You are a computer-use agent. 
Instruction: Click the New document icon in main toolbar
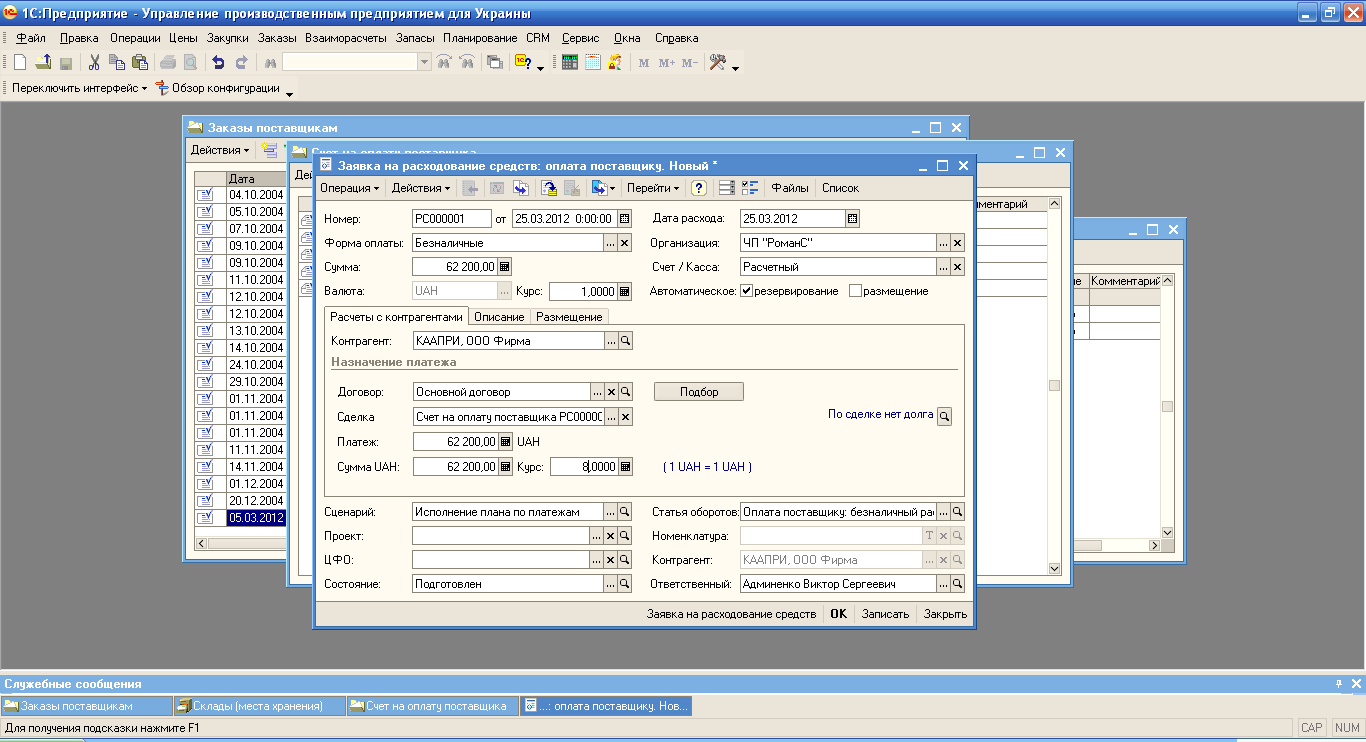20,62
